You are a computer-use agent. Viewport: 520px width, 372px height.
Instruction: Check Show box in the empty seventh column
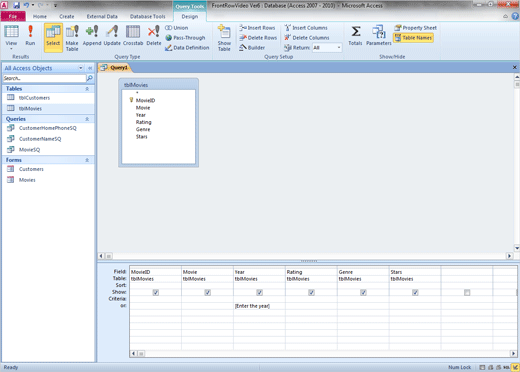click(x=467, y=292)
